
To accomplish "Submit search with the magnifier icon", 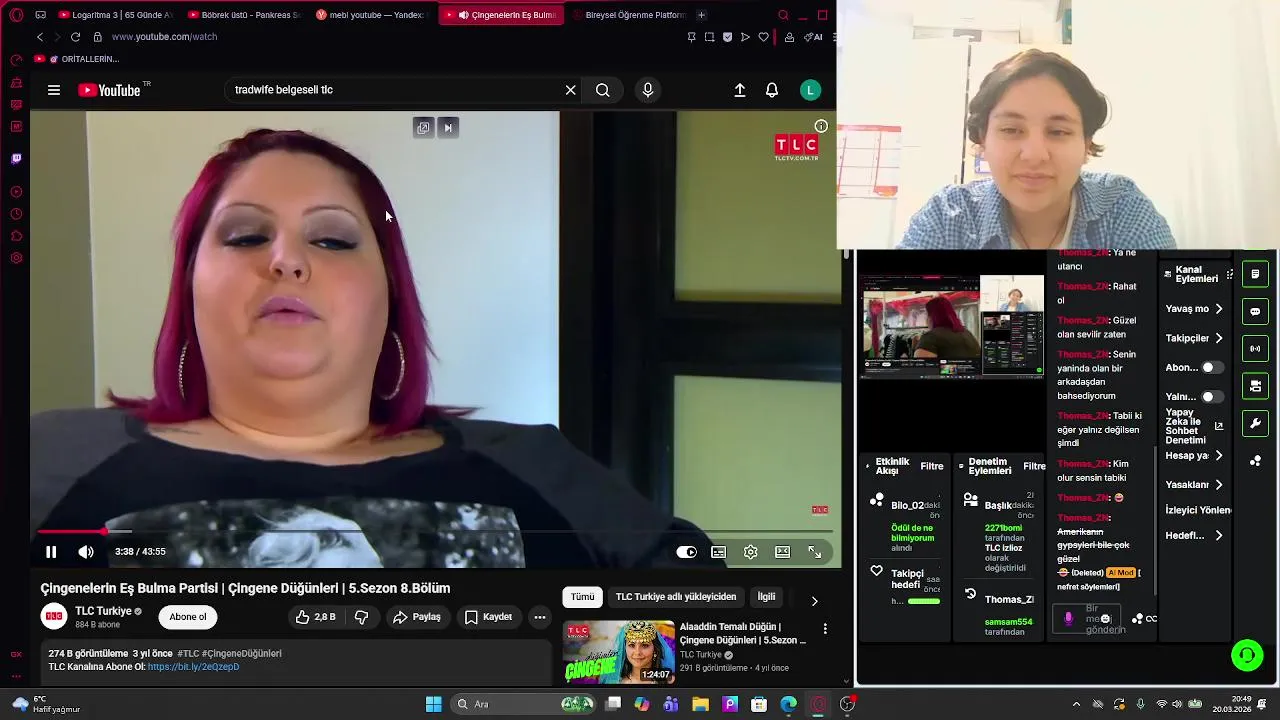I will pyautogui.click(x=602, y=90).
